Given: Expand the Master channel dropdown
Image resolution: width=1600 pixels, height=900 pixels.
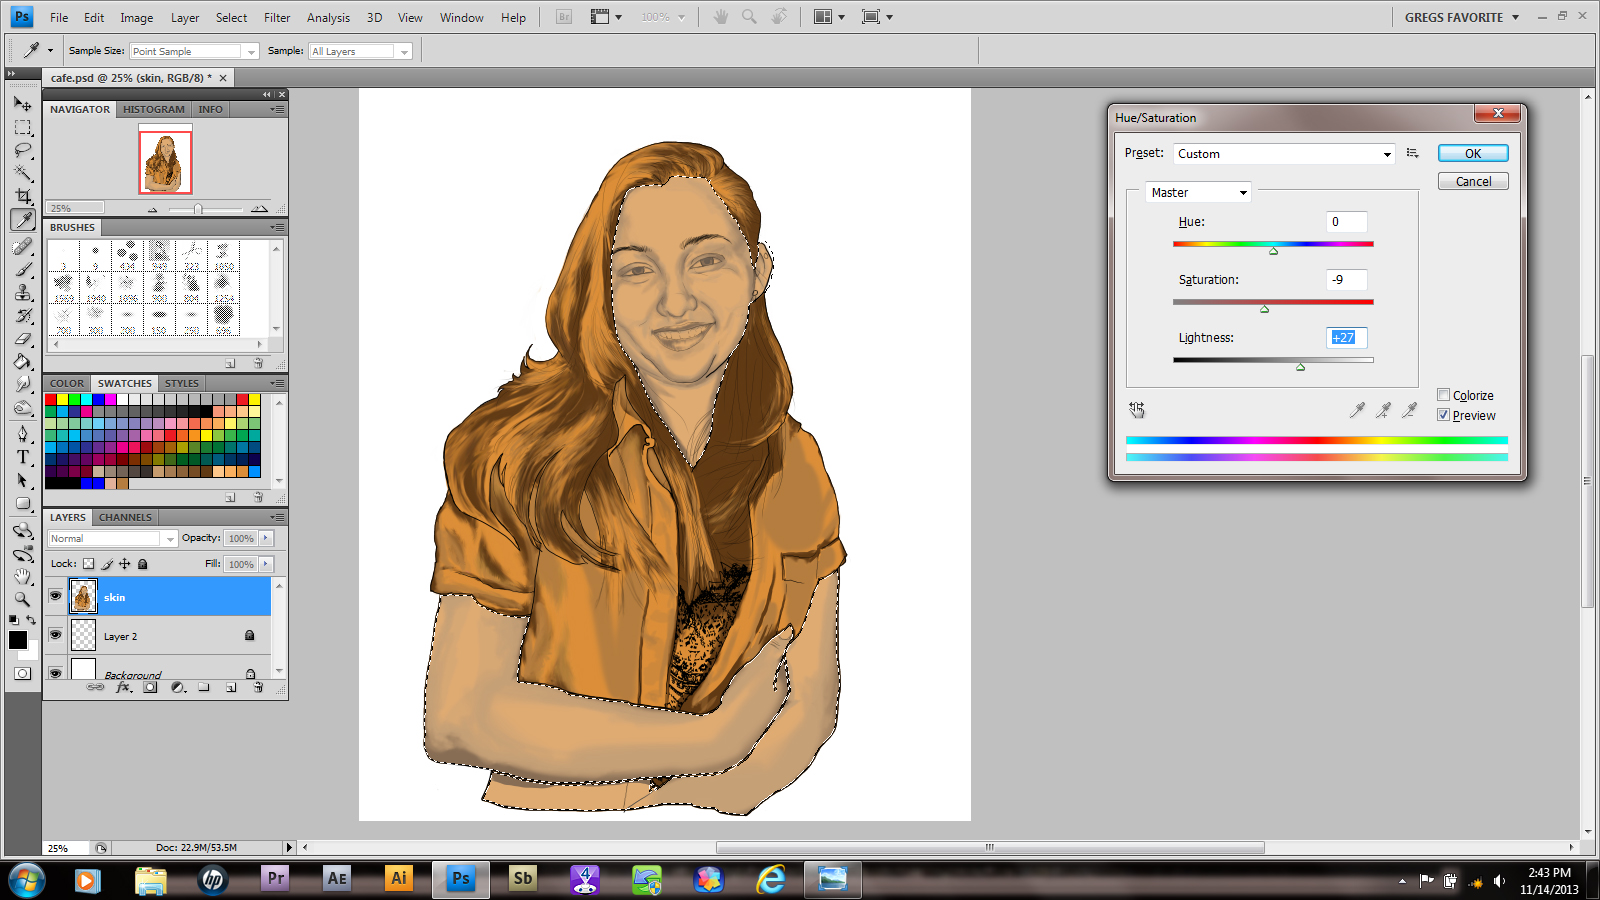Looking at the screenshot, I should 1198,193.
